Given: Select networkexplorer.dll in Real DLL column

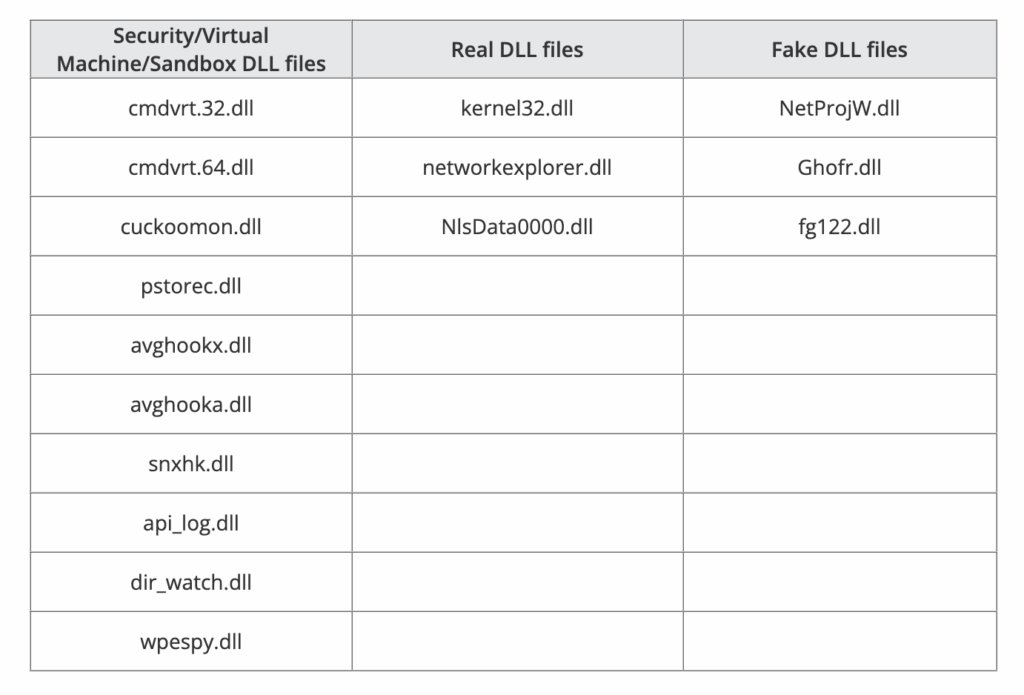Looking at the screenshot, I should (517, 167).
